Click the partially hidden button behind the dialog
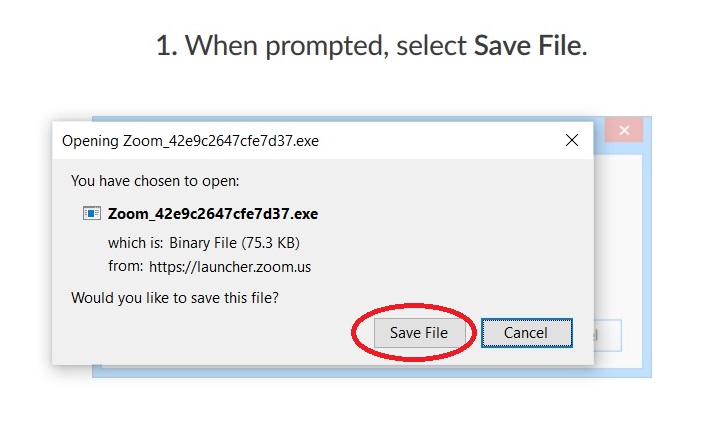The width and height of the screenshot is (707, 425). [x=608, y=335]
